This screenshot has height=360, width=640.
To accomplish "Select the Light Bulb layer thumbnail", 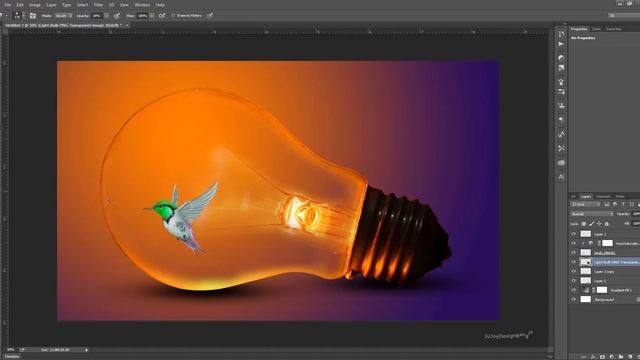I will (586, 262).
